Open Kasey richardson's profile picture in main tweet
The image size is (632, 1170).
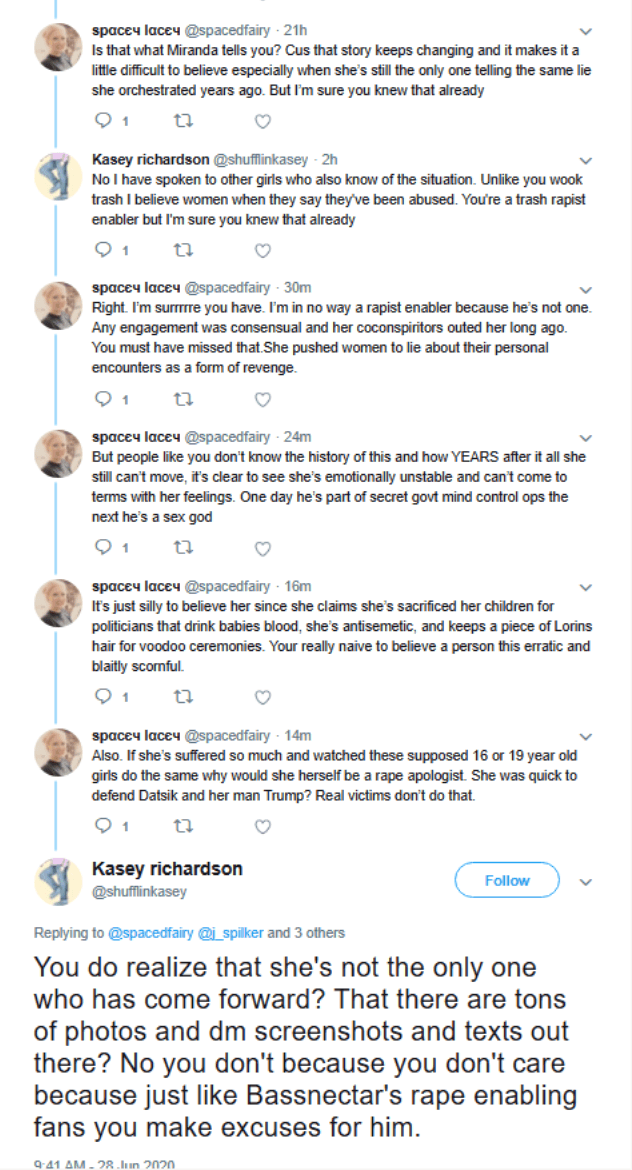pos(58,881)
